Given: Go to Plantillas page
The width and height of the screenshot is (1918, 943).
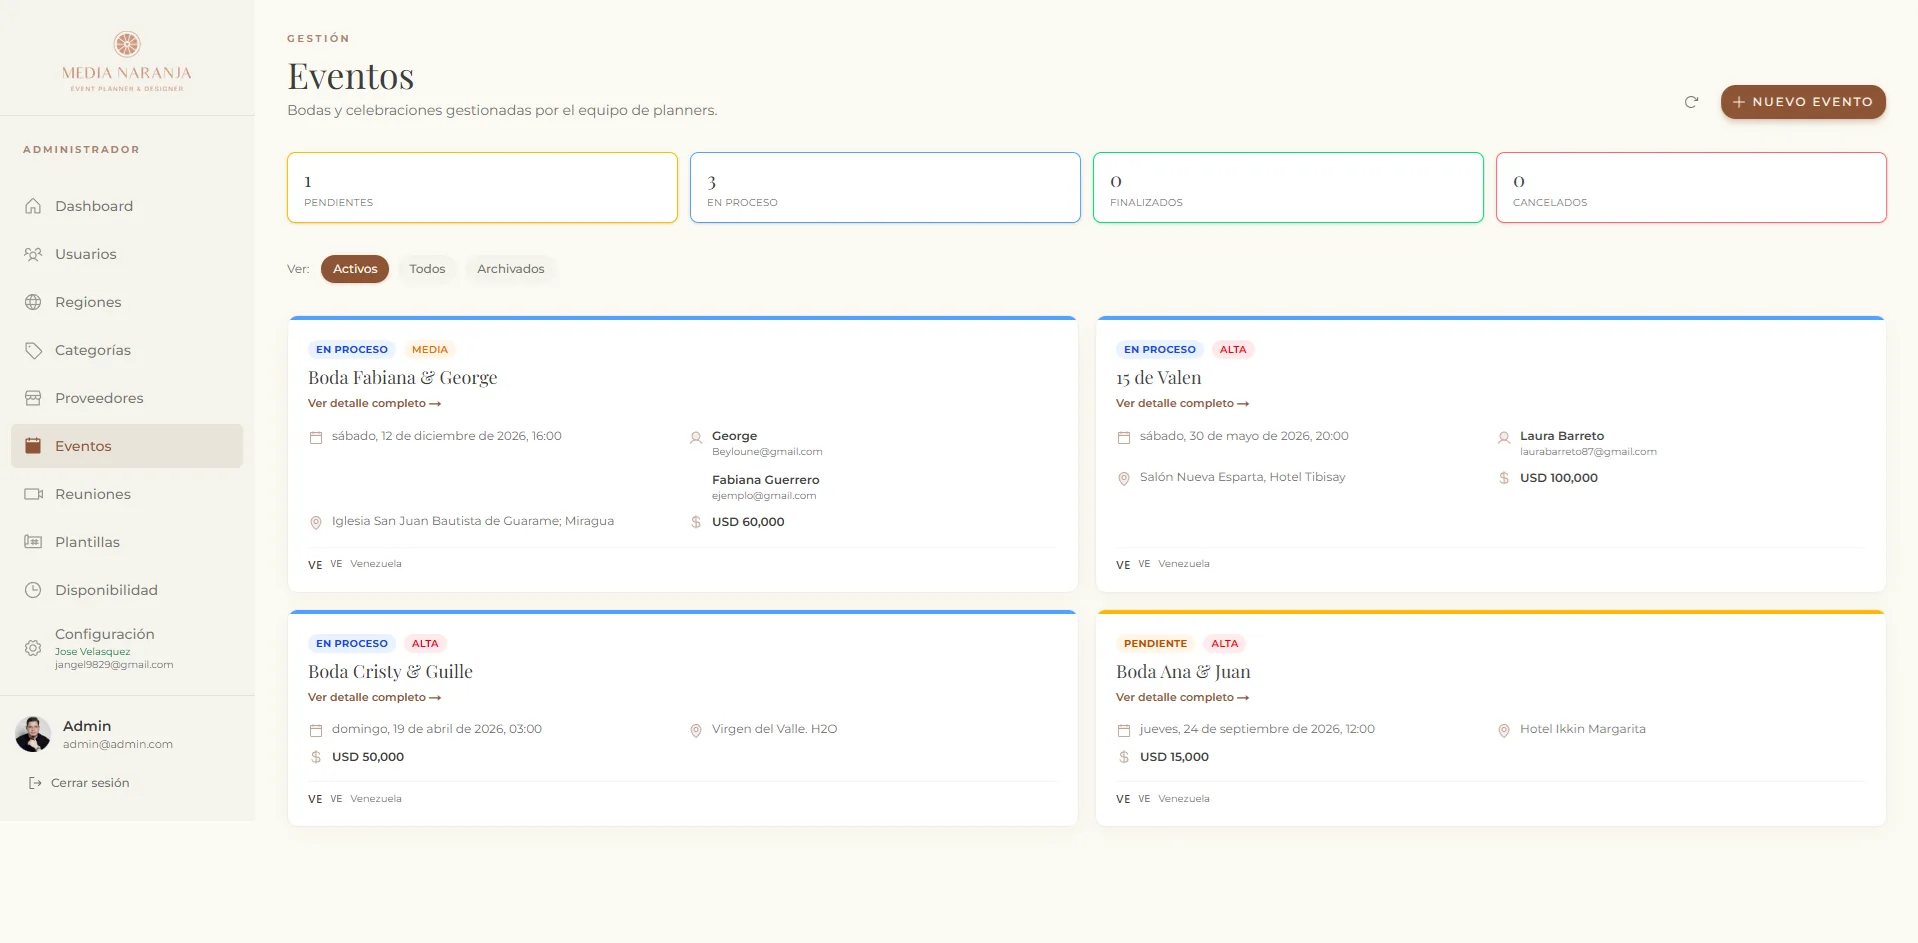Looking at the screenshot, I should pos(127,542).
